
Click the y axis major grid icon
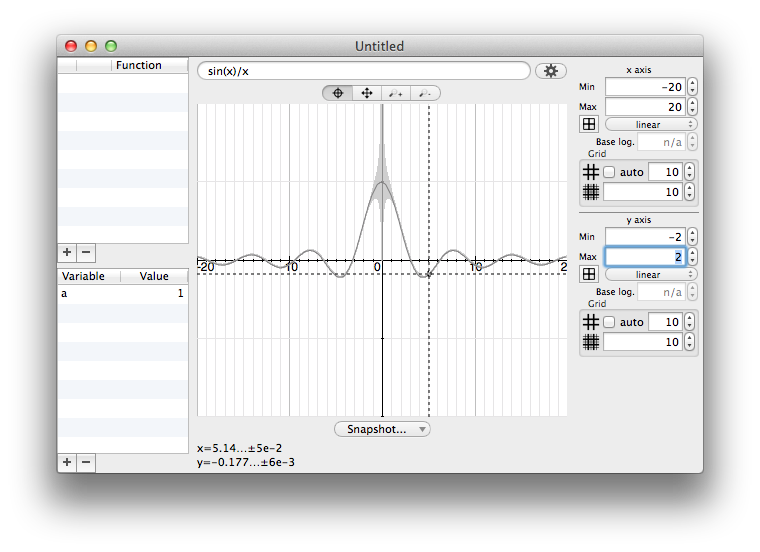590,322
